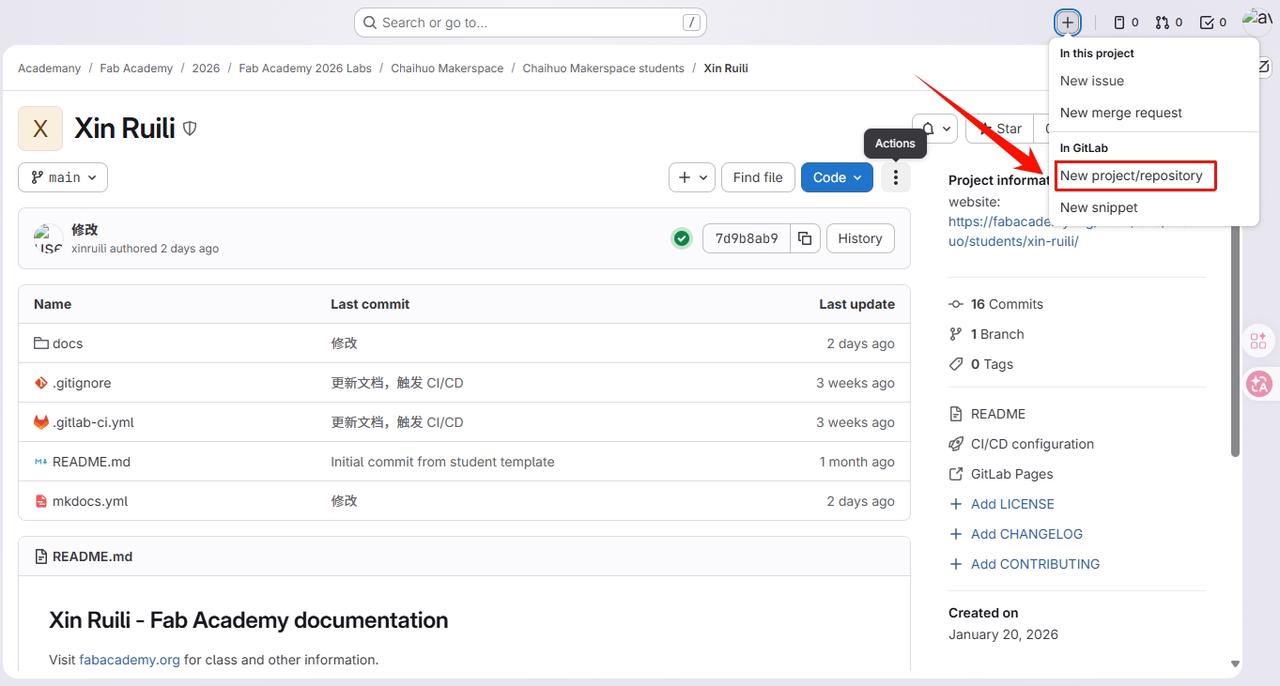Expand the notification bell dropdown
Viewport: 1280px width, 686px height.
[935, 128]
